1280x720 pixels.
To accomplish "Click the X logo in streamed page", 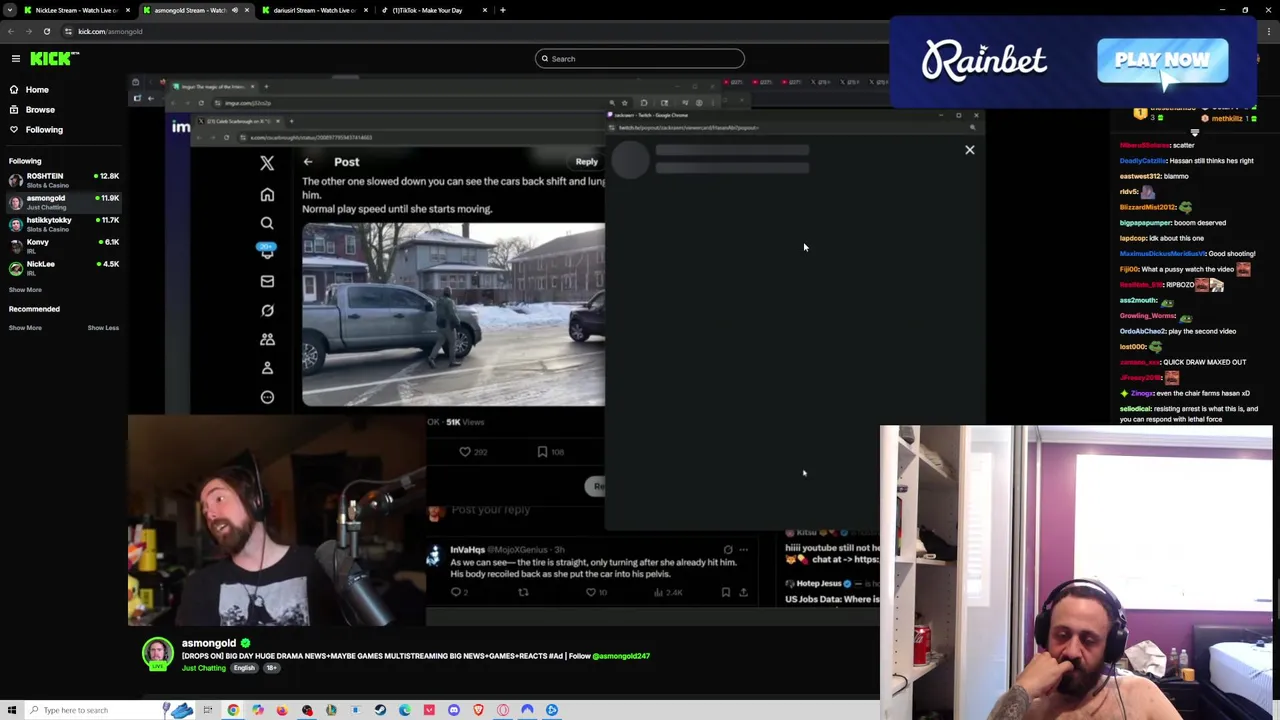I will pos(267,163).
